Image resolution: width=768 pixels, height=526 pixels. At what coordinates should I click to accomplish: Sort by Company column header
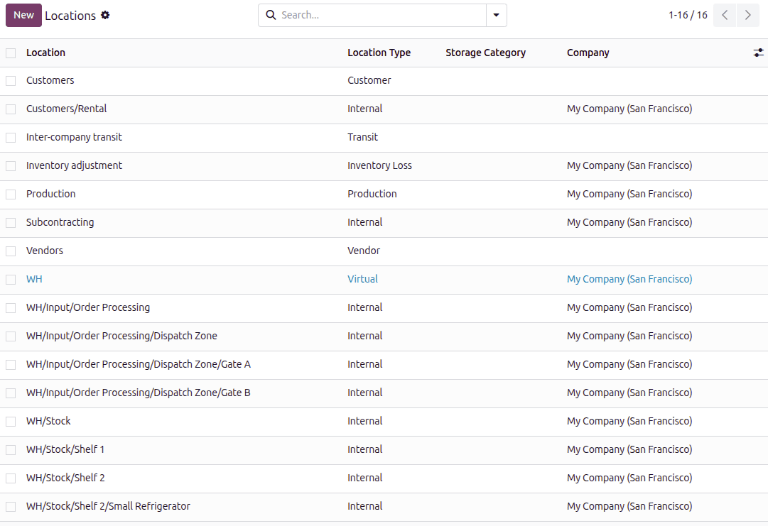(588, 53)
